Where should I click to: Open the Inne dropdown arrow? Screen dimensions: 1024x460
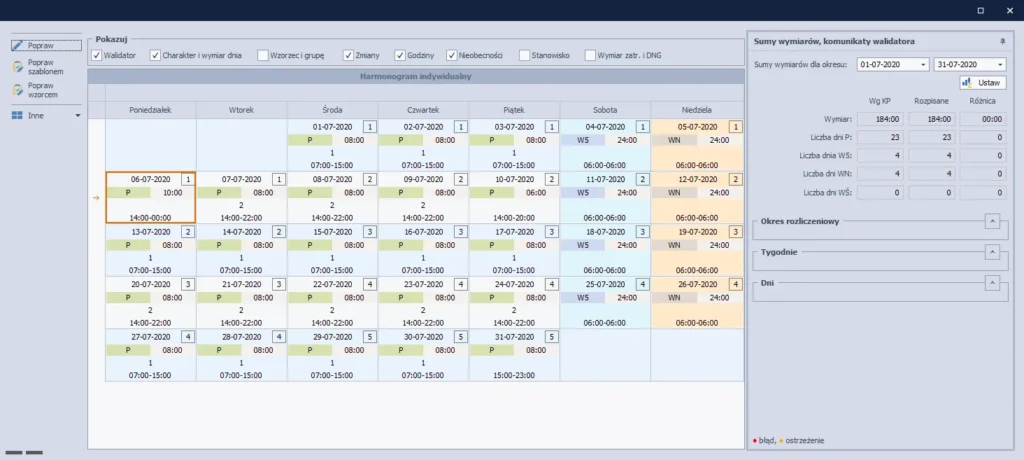[77, 116]
